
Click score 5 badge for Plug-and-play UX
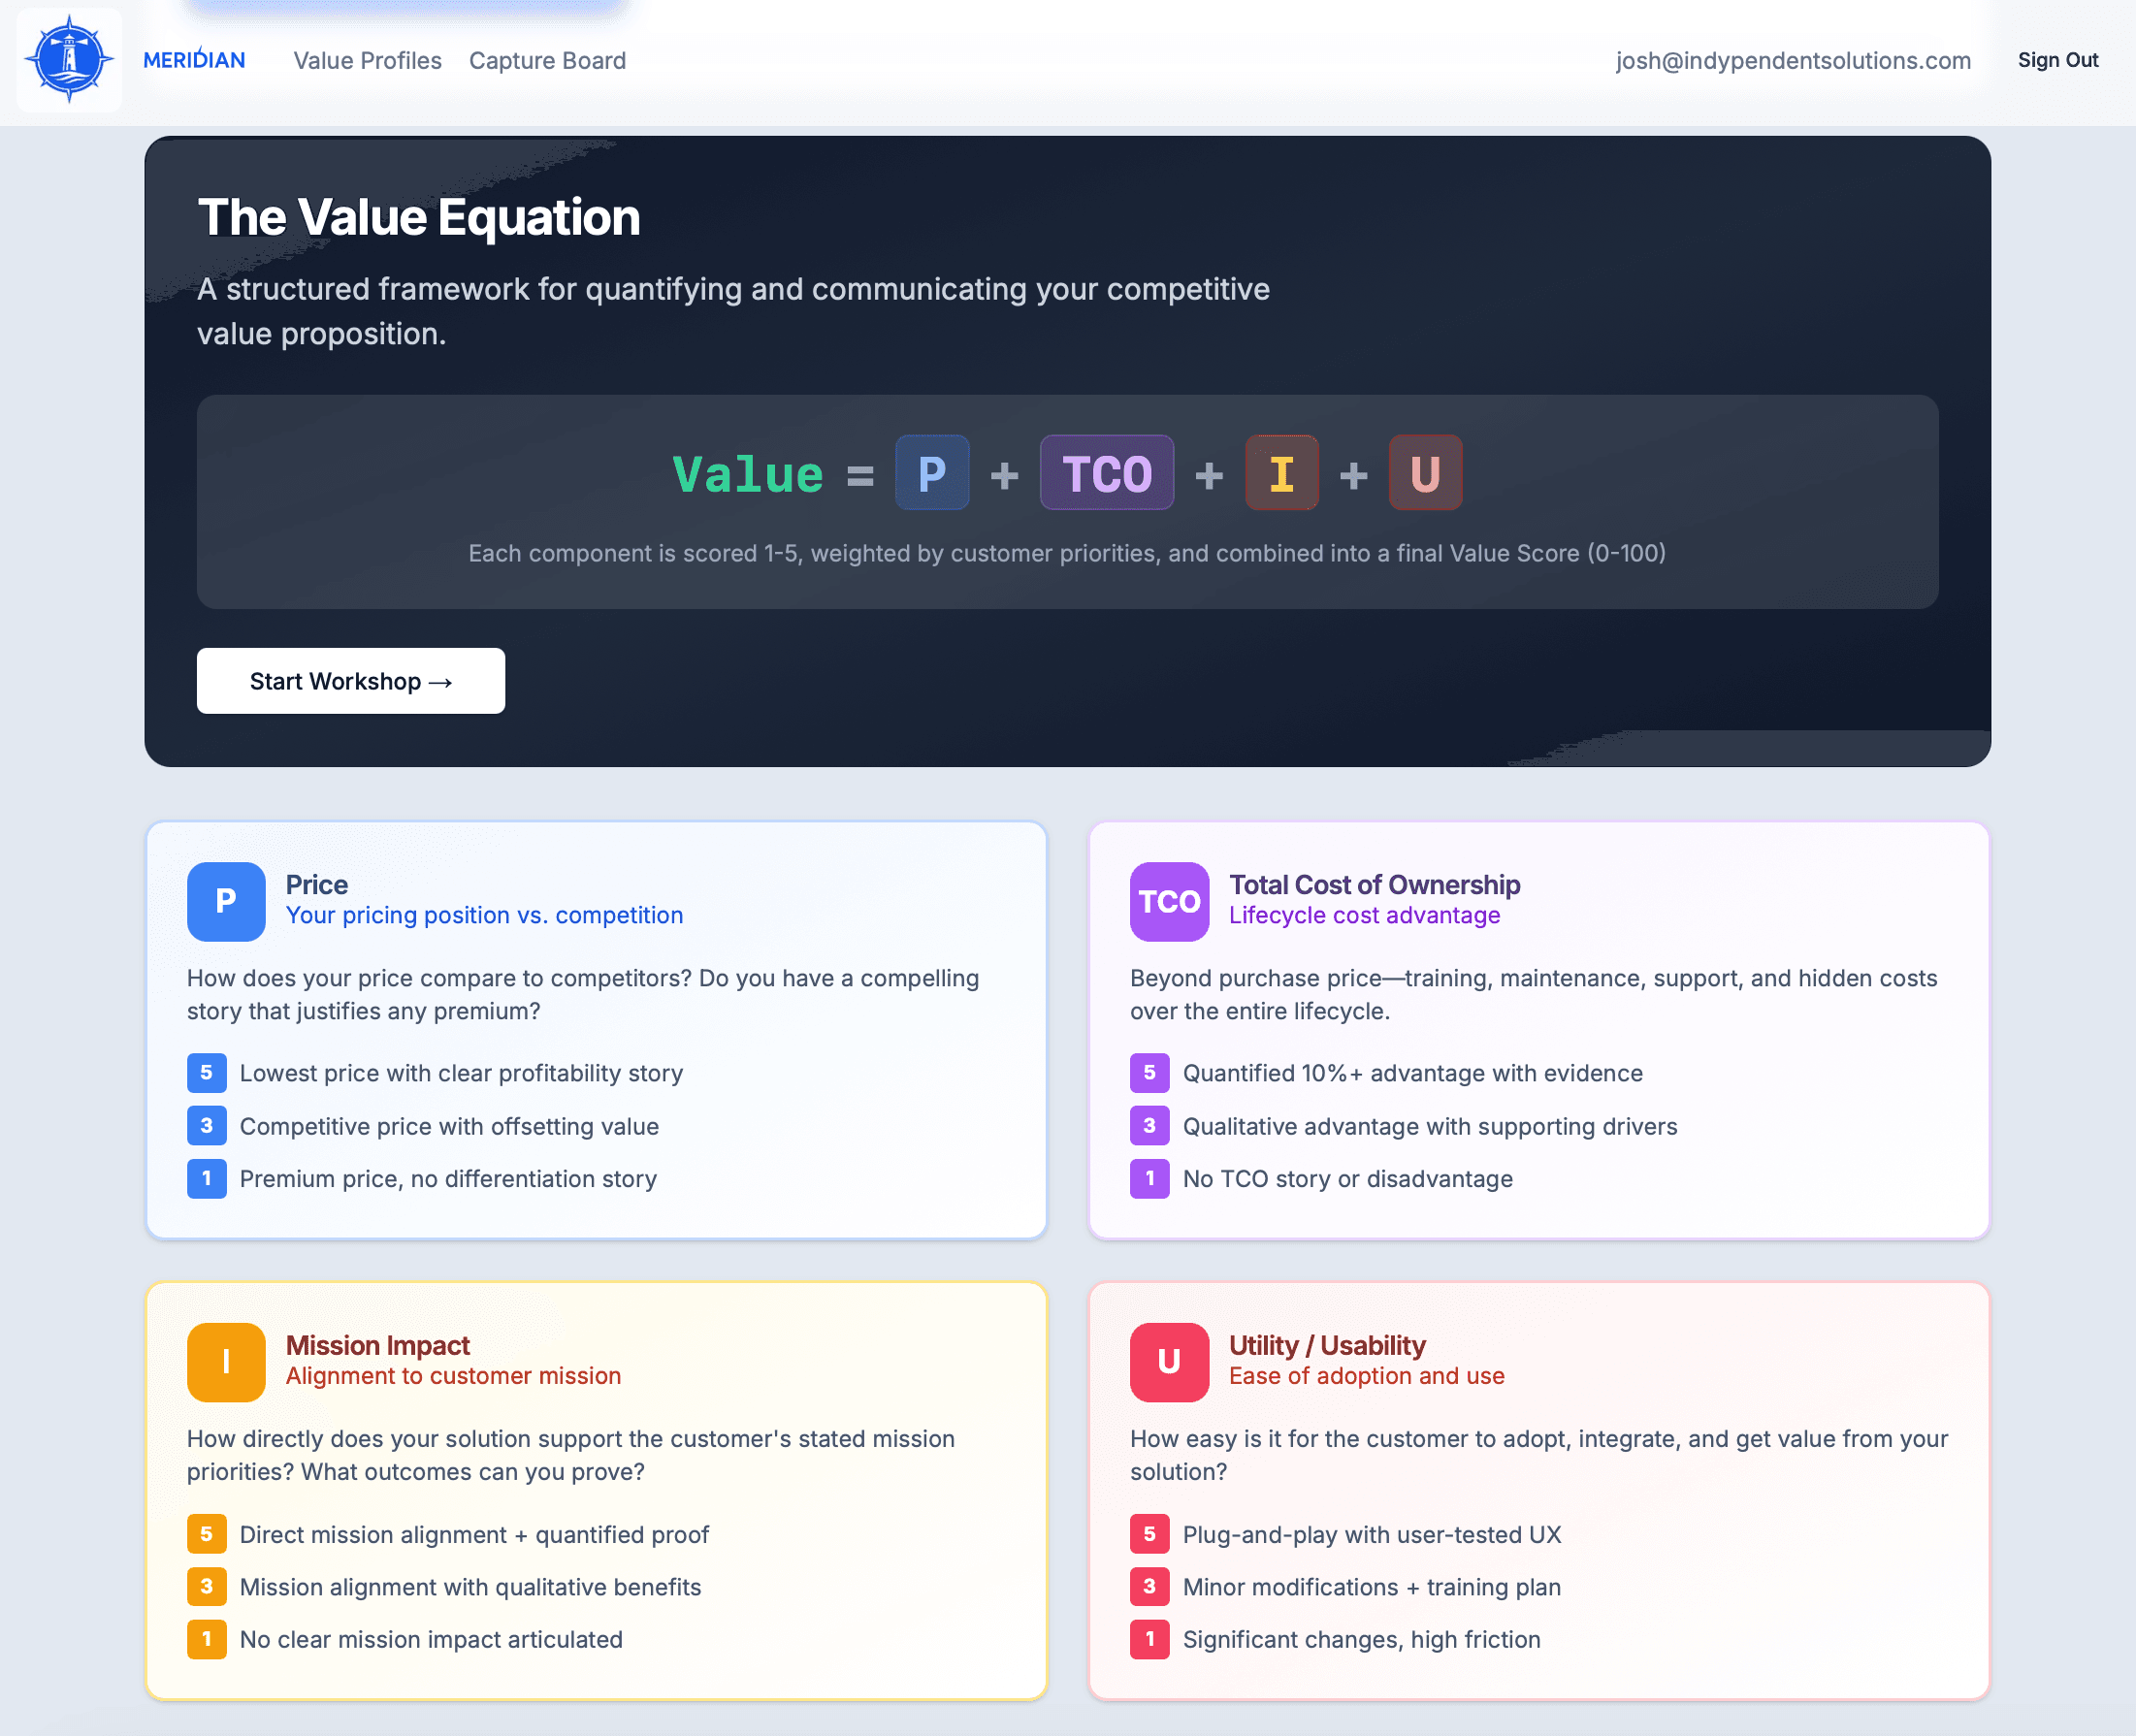coord(1149,1534)
